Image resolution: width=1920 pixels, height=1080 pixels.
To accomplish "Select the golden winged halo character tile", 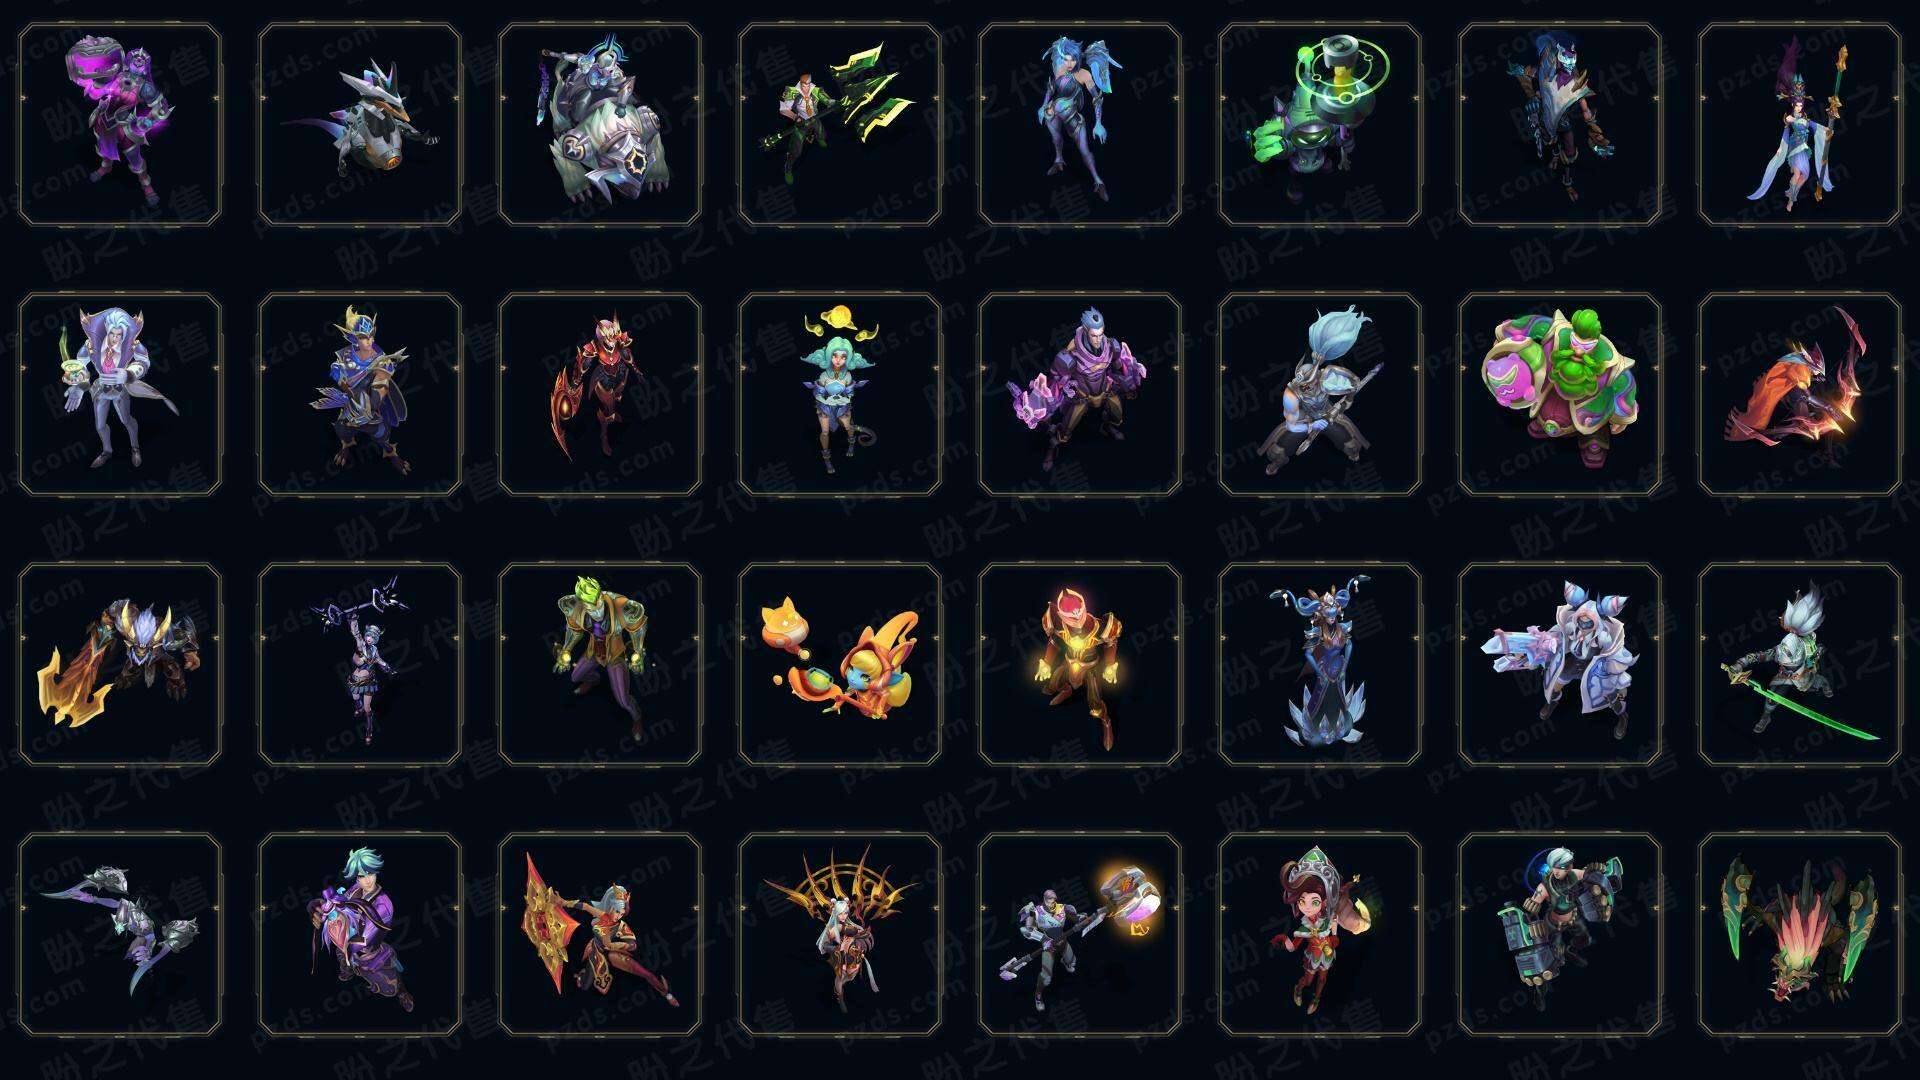I will (840, 934).
